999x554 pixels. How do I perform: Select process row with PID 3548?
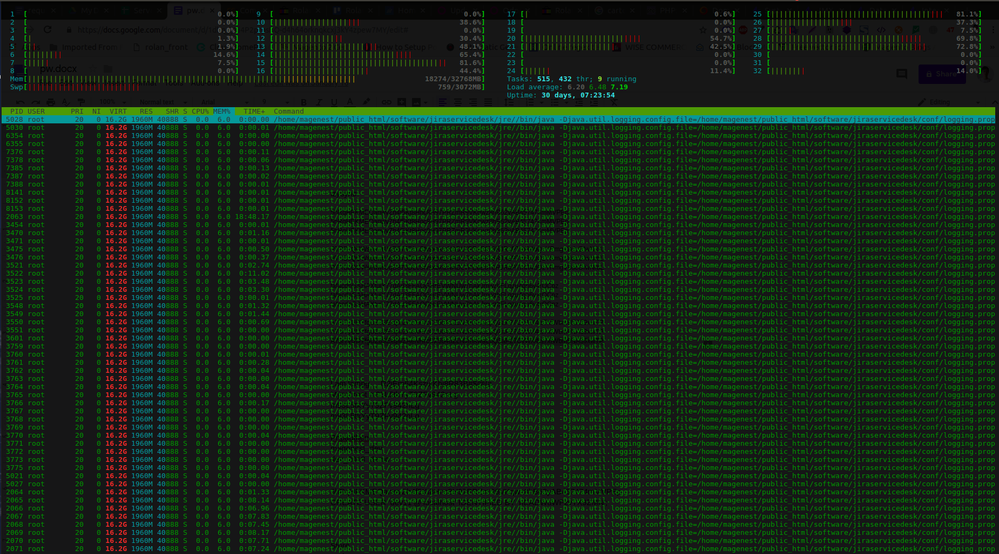[x=498, y=306]
